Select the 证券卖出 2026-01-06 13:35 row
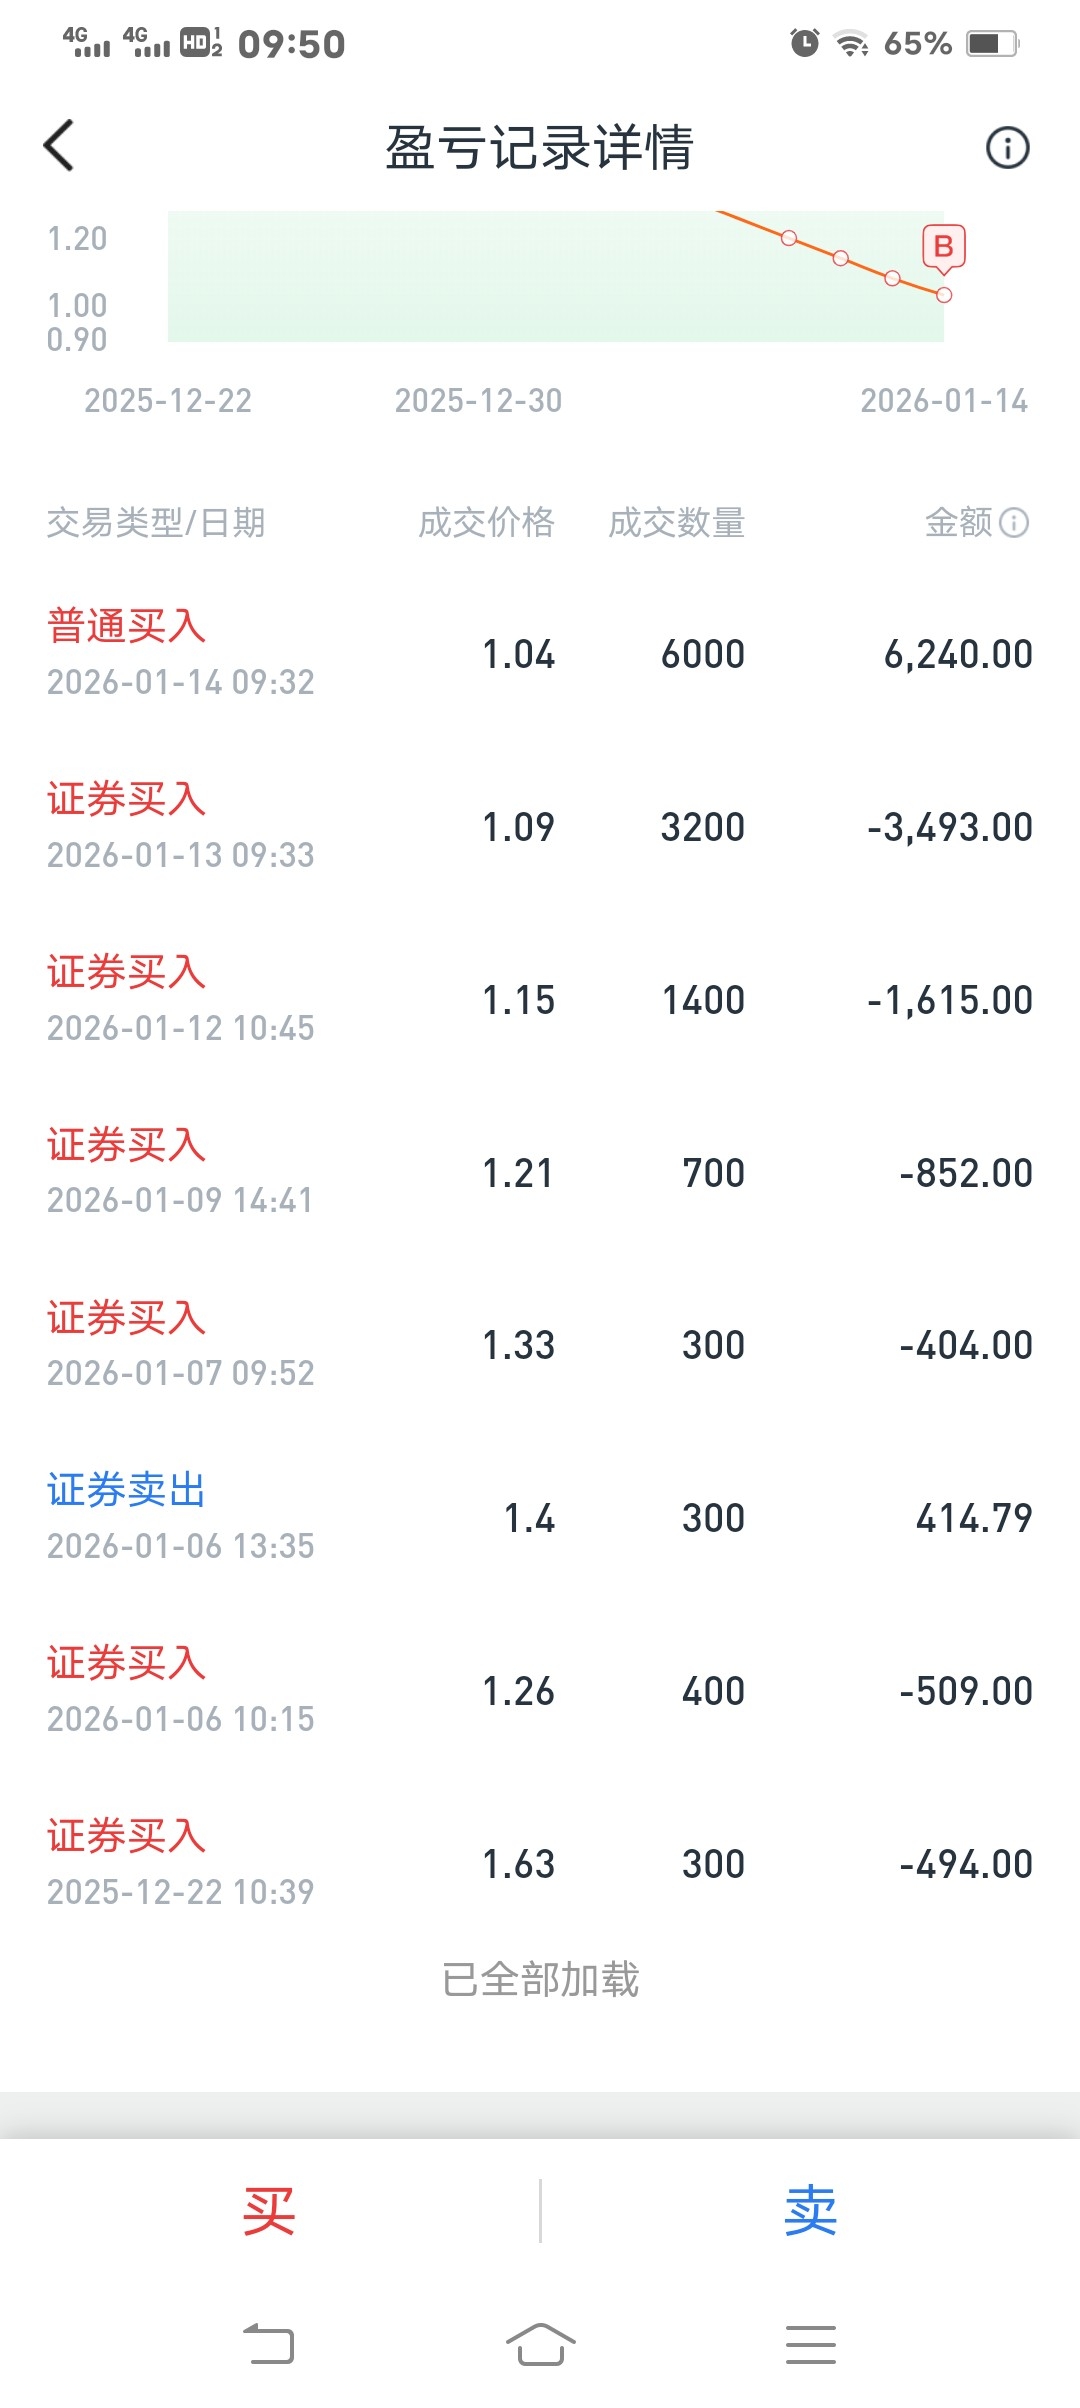 click(540, 1518)
